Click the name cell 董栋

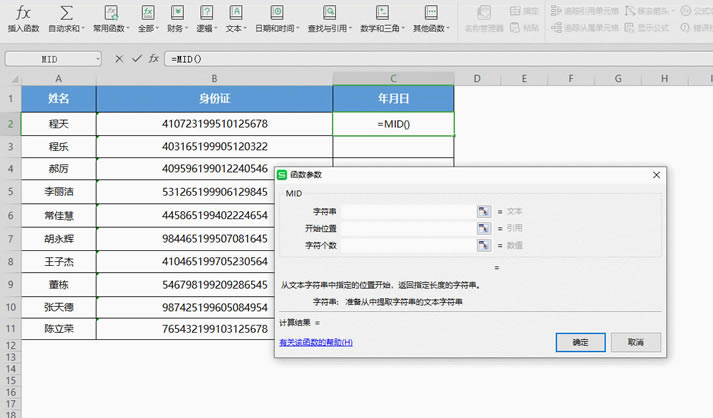(59, 285)
